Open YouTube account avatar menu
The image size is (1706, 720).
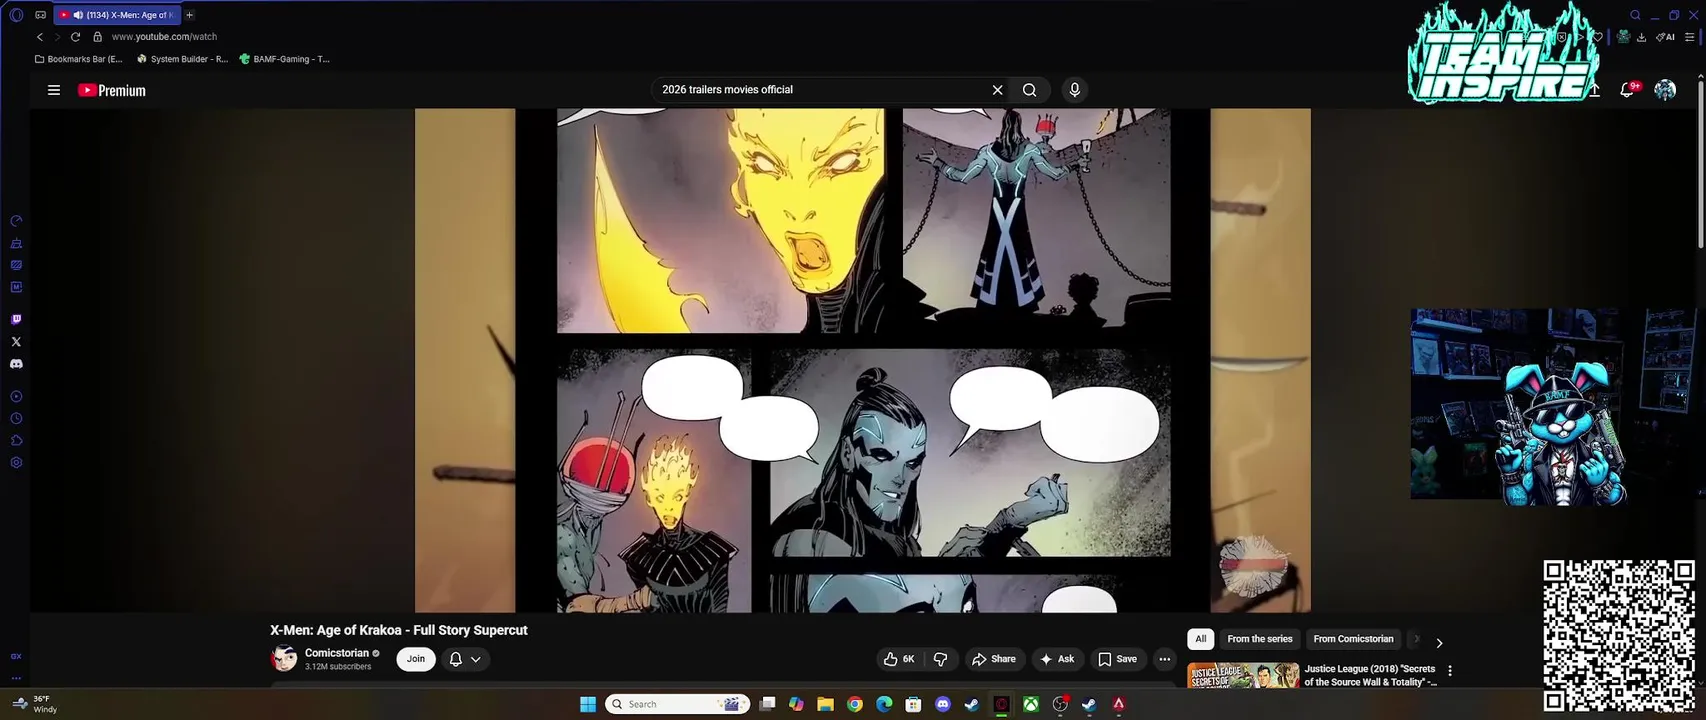1665,90
